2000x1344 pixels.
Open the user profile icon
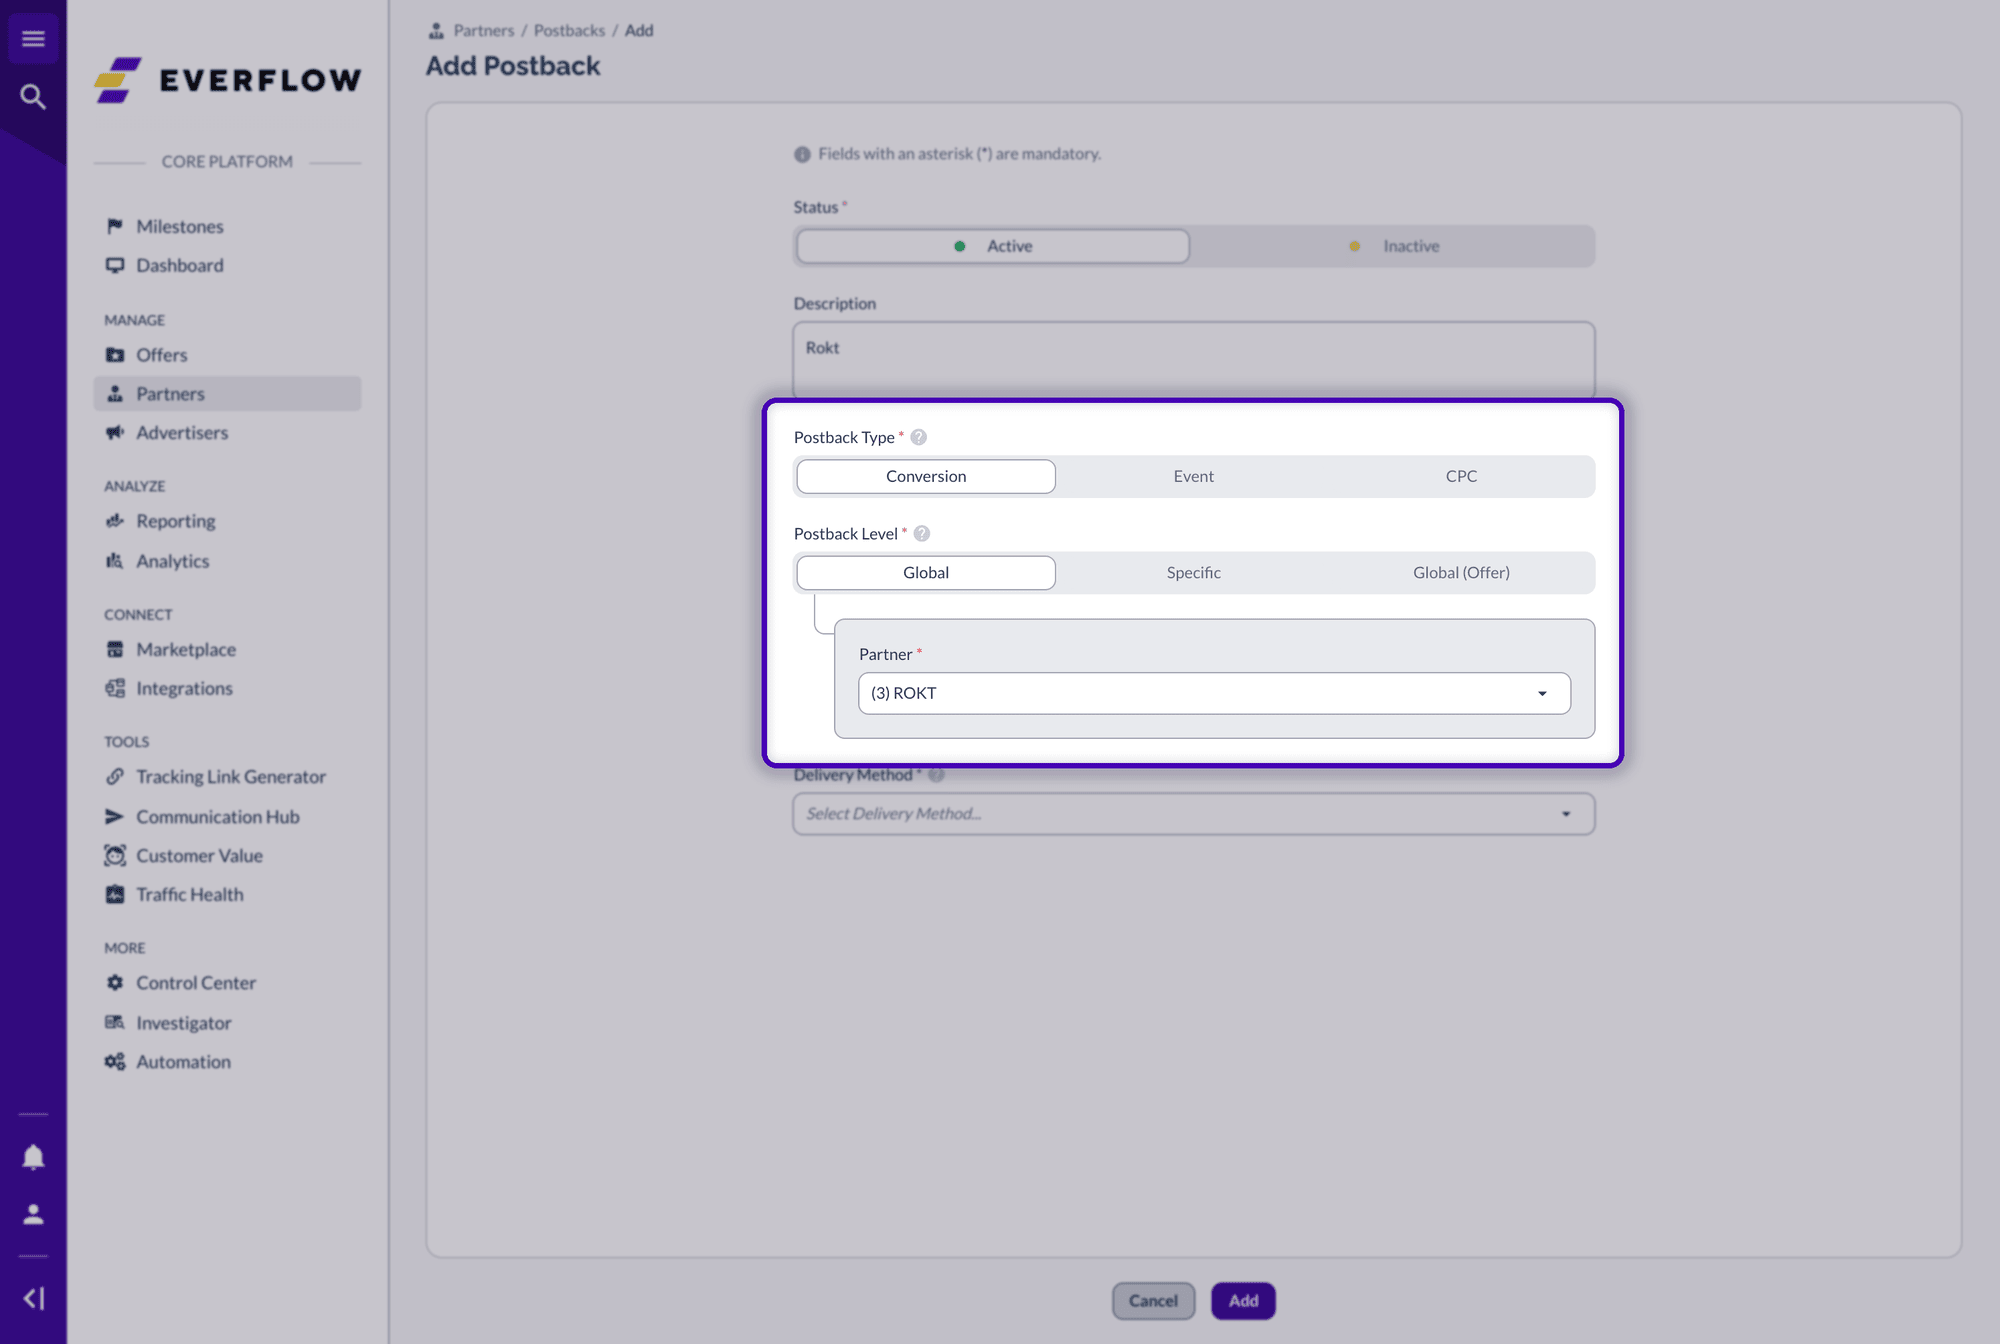[x=33, y=1214]
